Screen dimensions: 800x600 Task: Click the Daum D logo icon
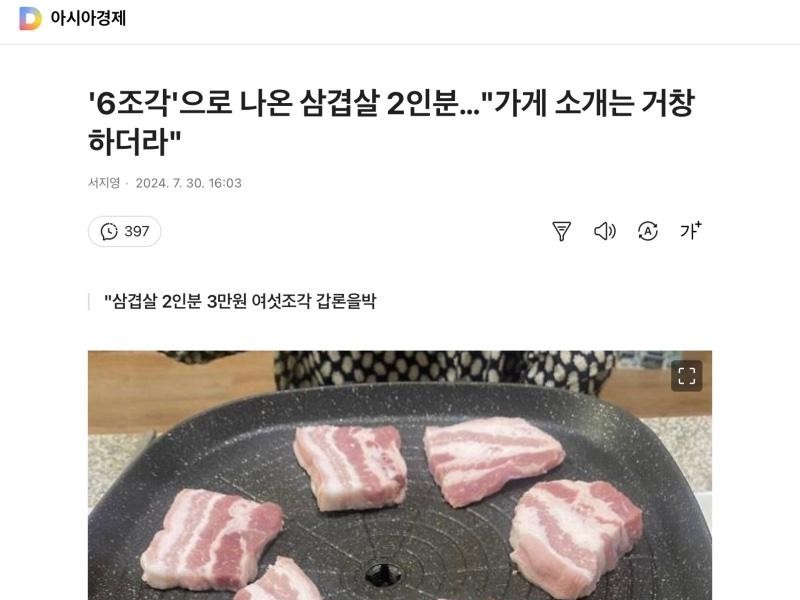click(x=30, y=18)
